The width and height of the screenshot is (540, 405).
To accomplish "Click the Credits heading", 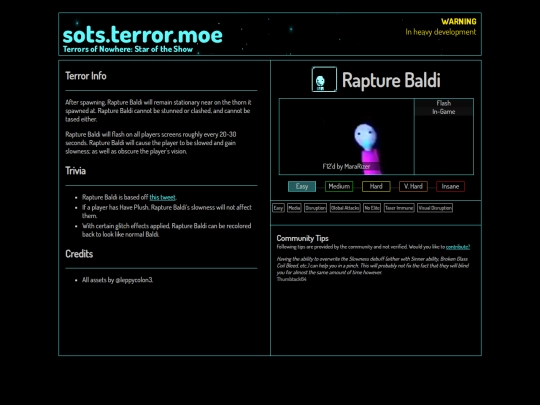I will click(x=79, y=254).
